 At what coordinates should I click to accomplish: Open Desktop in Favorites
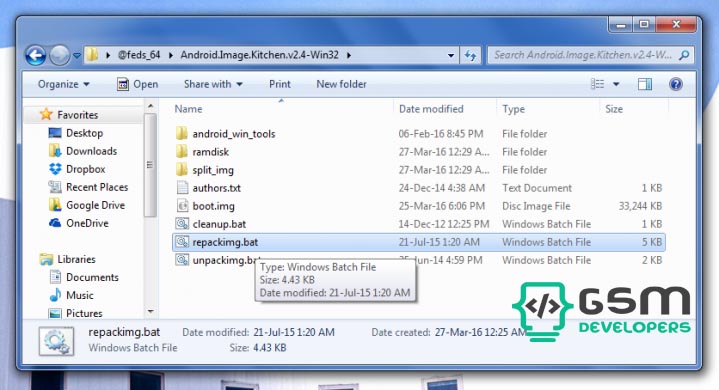click(x=84, y=133)
